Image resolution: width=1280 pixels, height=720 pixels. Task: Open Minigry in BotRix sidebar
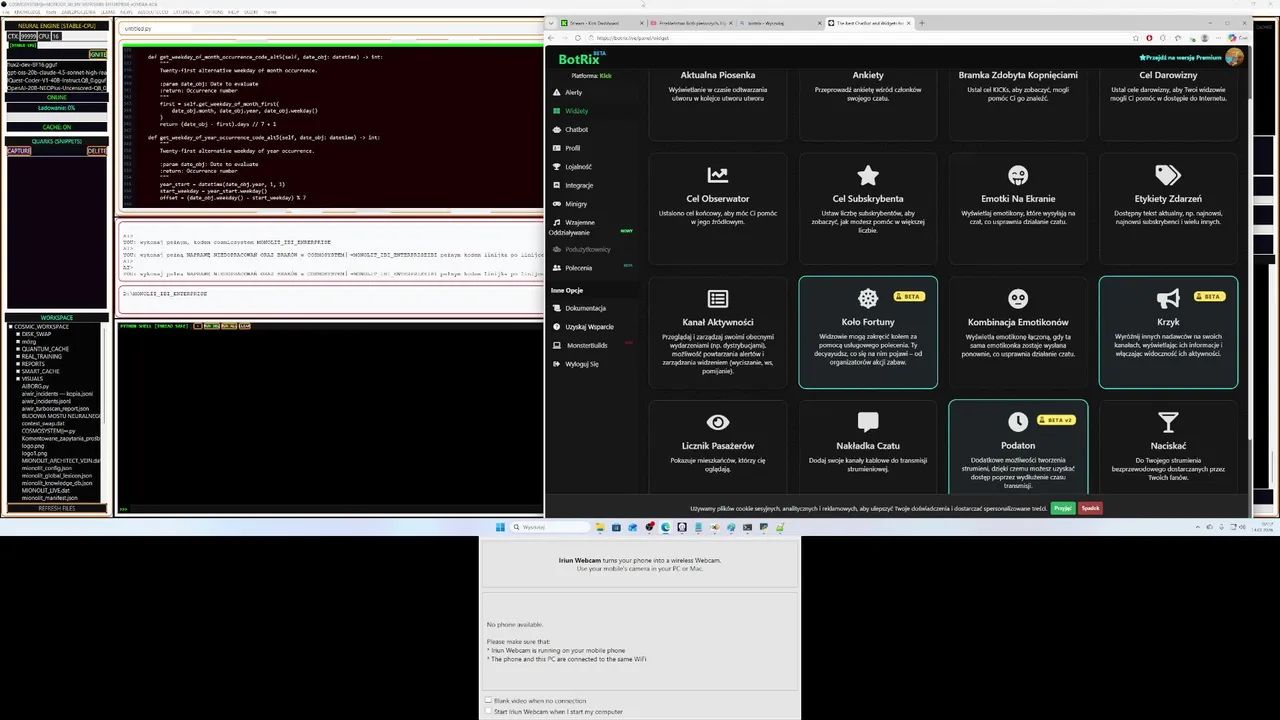576,204
